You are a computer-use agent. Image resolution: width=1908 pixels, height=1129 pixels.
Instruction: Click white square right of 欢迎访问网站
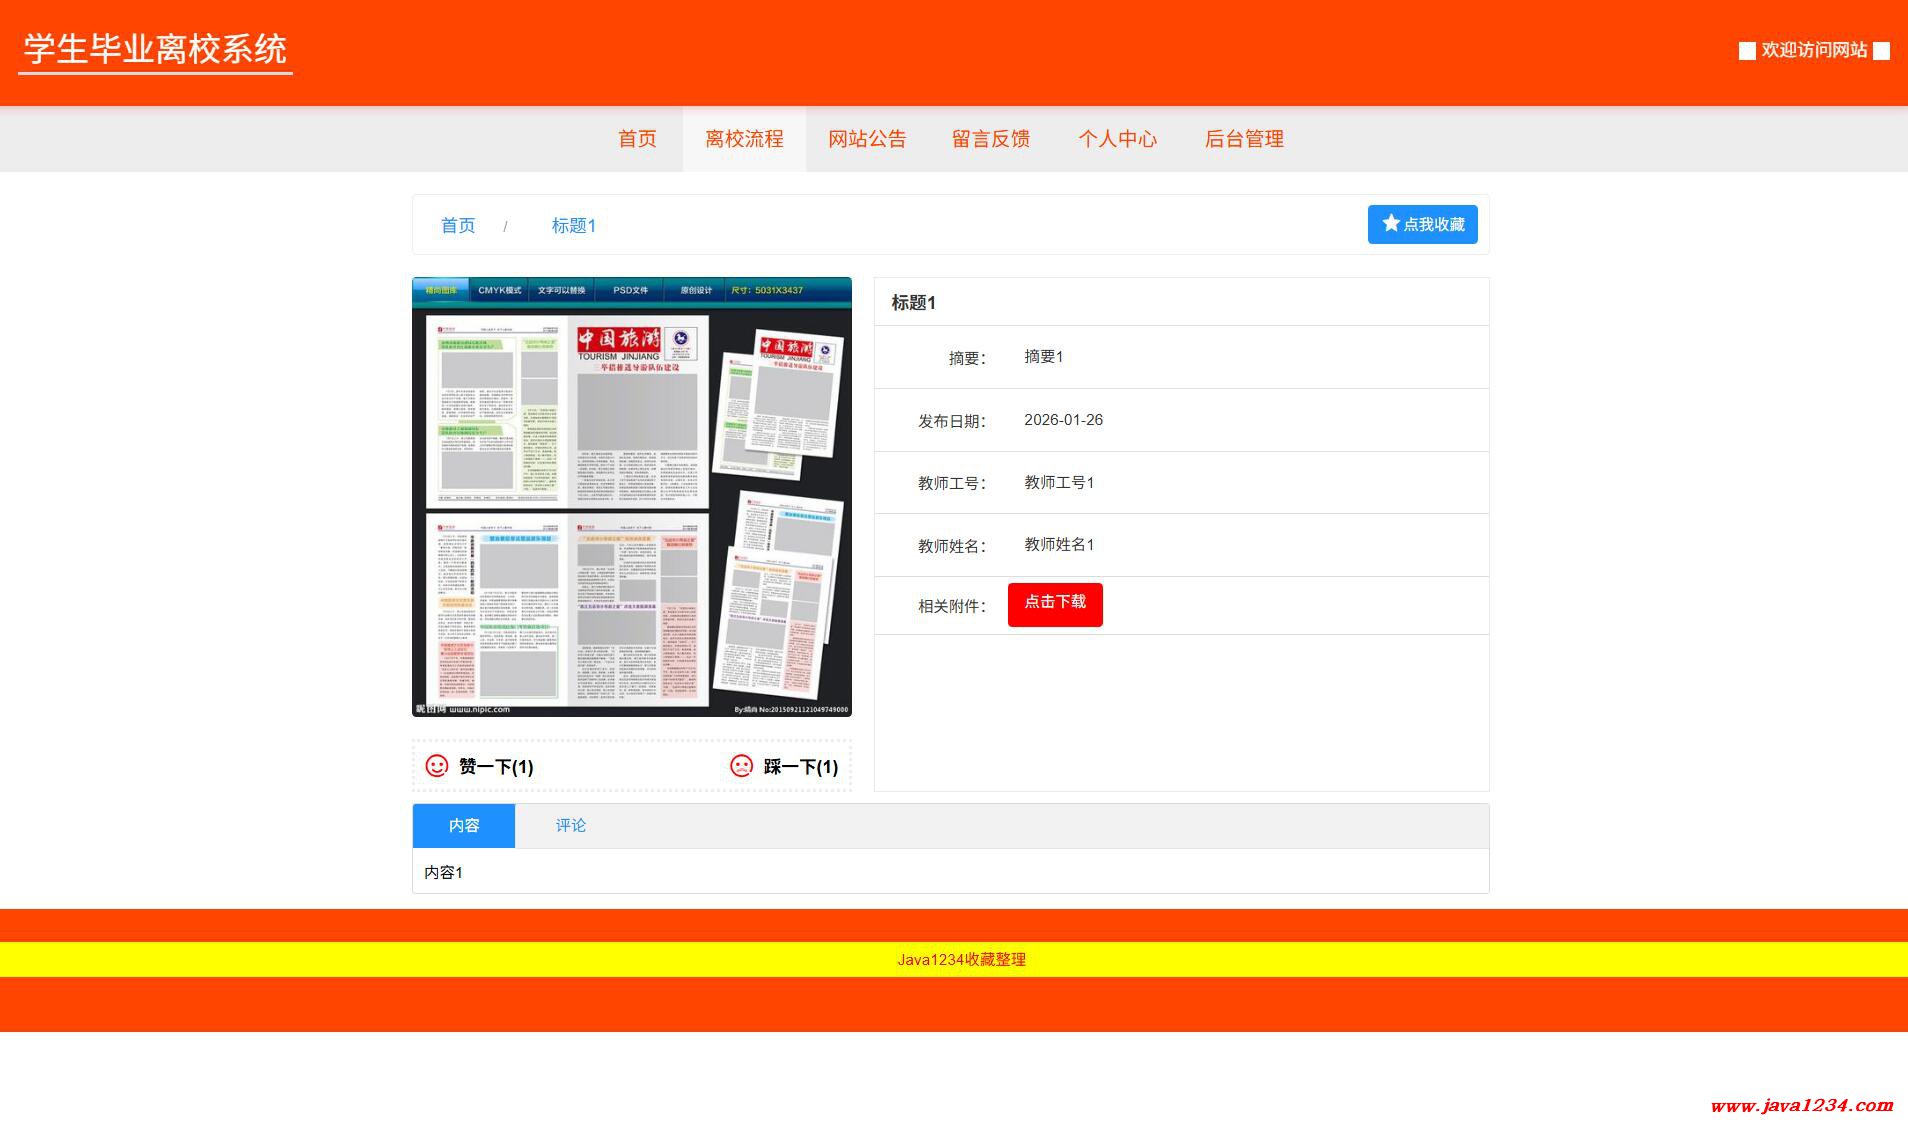(1881, 51)
